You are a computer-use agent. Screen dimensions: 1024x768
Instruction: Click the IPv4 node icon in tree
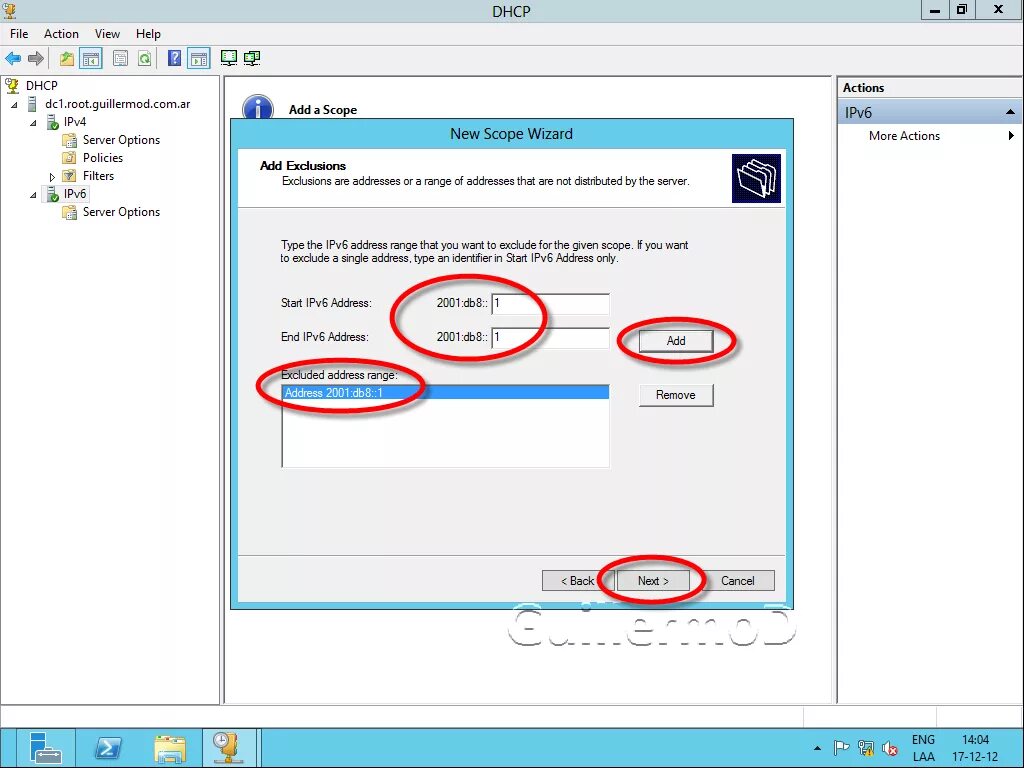click(52, 122)
